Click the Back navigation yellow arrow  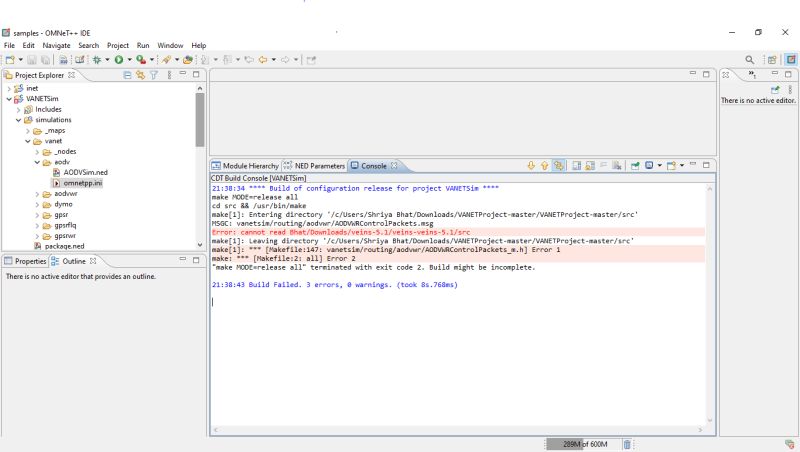coord(263,60)
